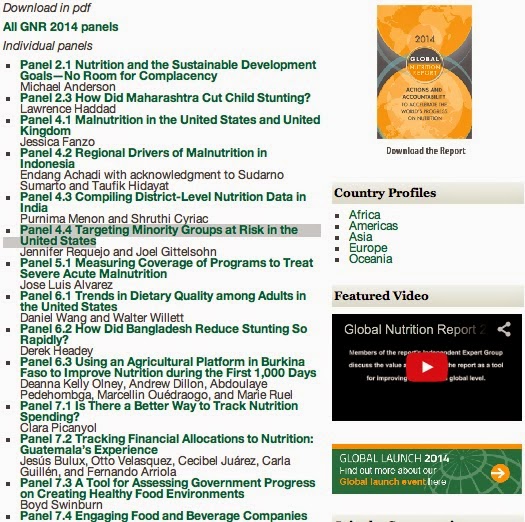This screenshot has width=525, height=522.
Task: Click the Global launch event banner text
Action: [x=393, y=482]
